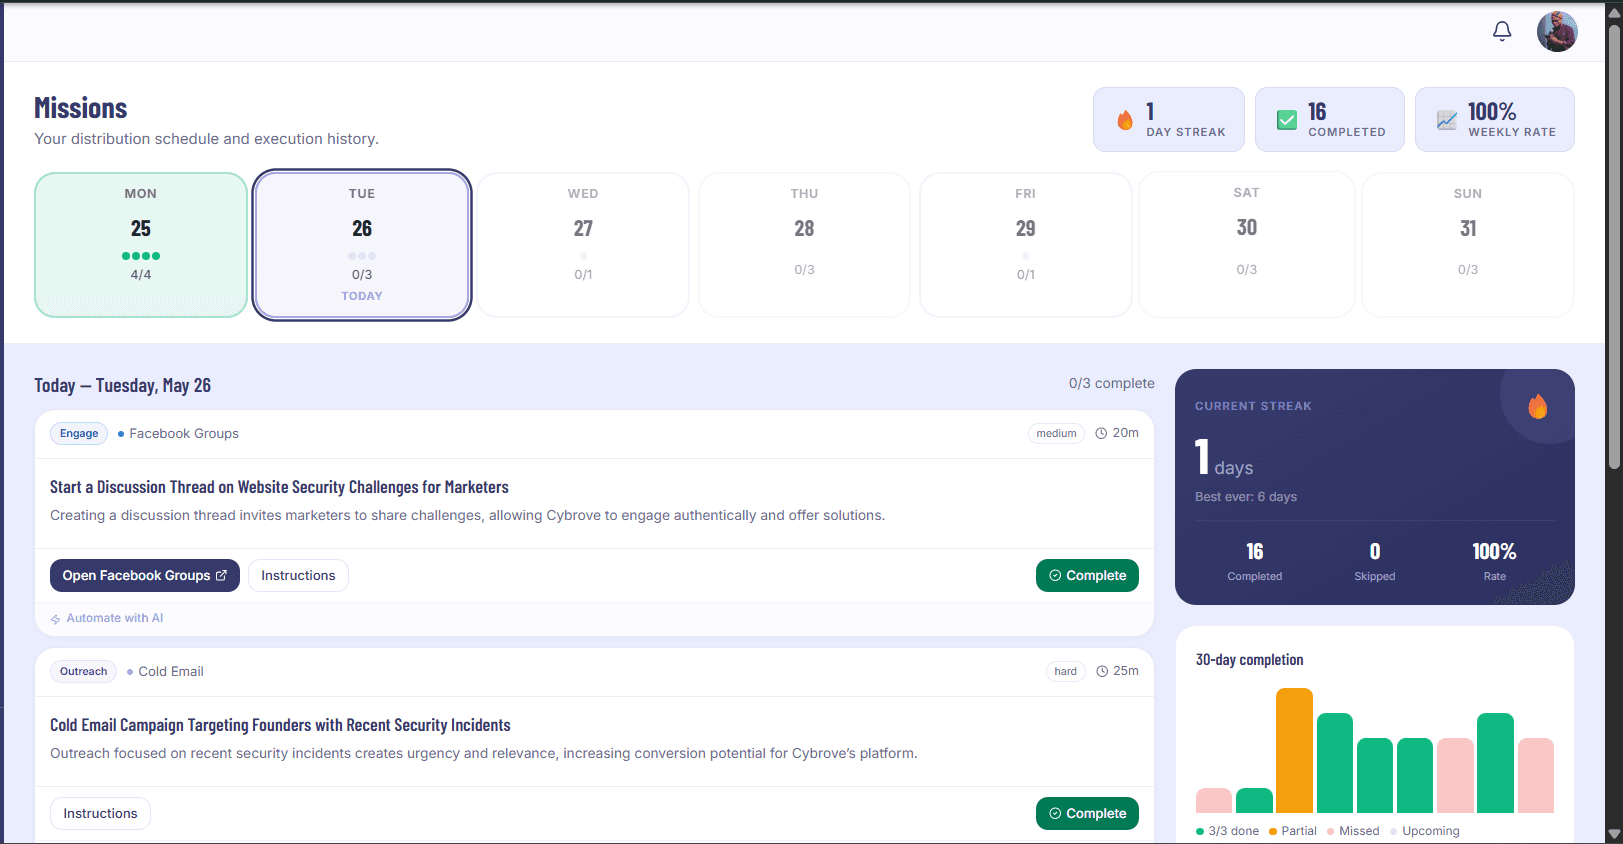1623x844 pixels.
Task: Click the Engage tag on Facebook Groups mission
Action: (x=79, y=433)
